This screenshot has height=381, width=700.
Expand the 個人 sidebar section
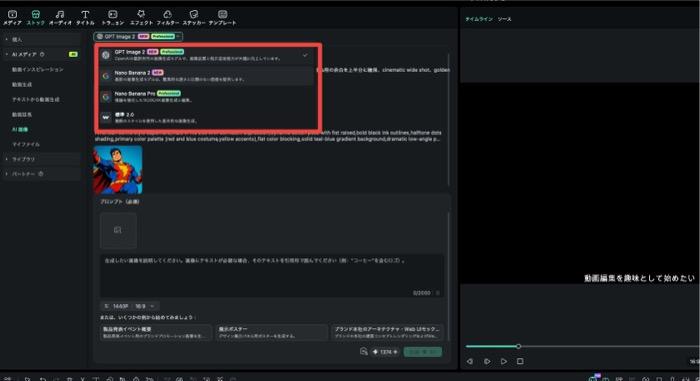[41, 39]
